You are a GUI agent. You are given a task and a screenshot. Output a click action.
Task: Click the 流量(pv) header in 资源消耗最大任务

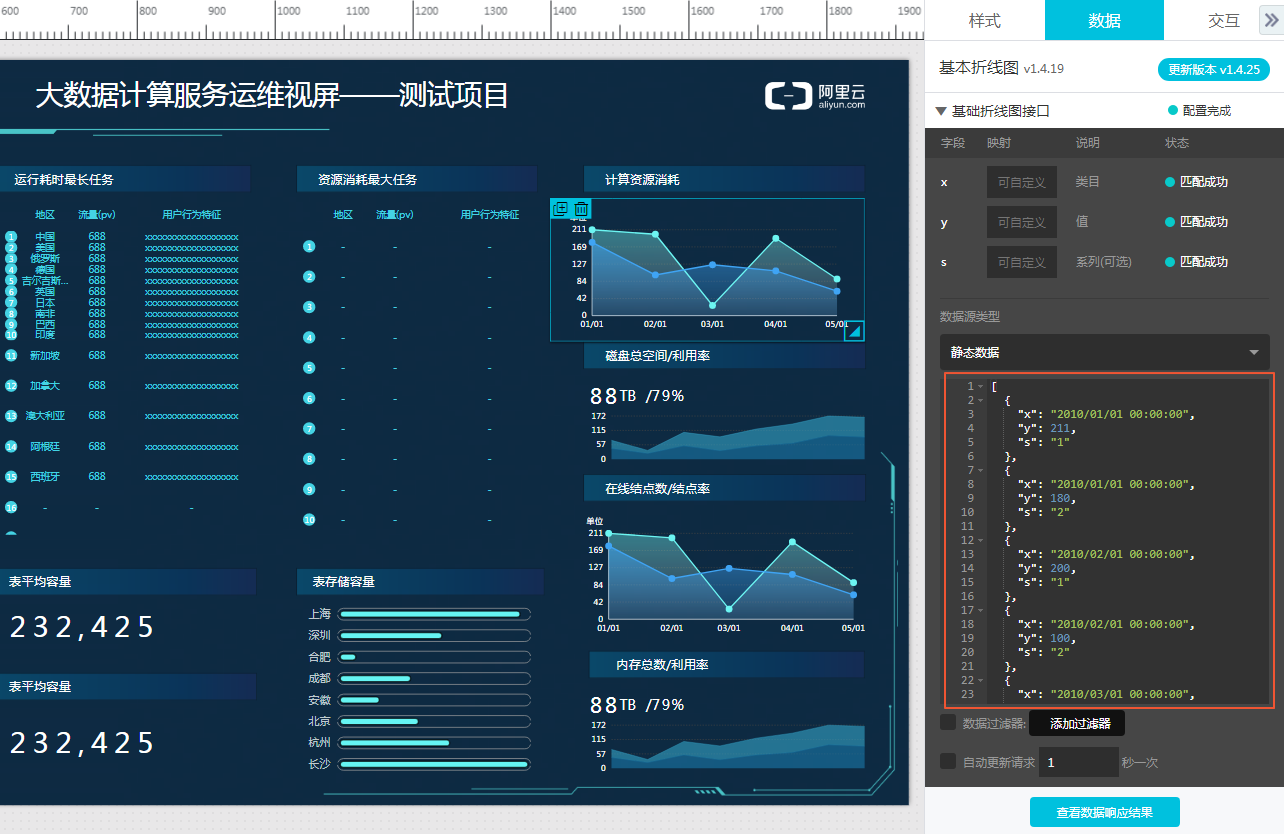394,215
